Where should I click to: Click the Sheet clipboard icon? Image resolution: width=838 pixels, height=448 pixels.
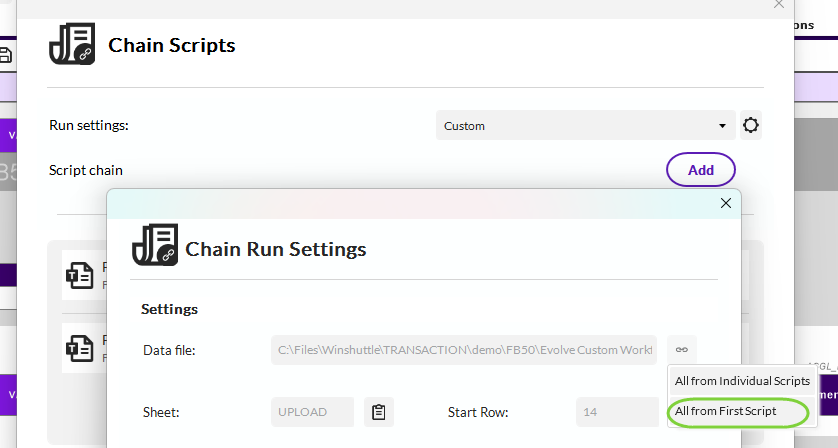coord(378,412)
